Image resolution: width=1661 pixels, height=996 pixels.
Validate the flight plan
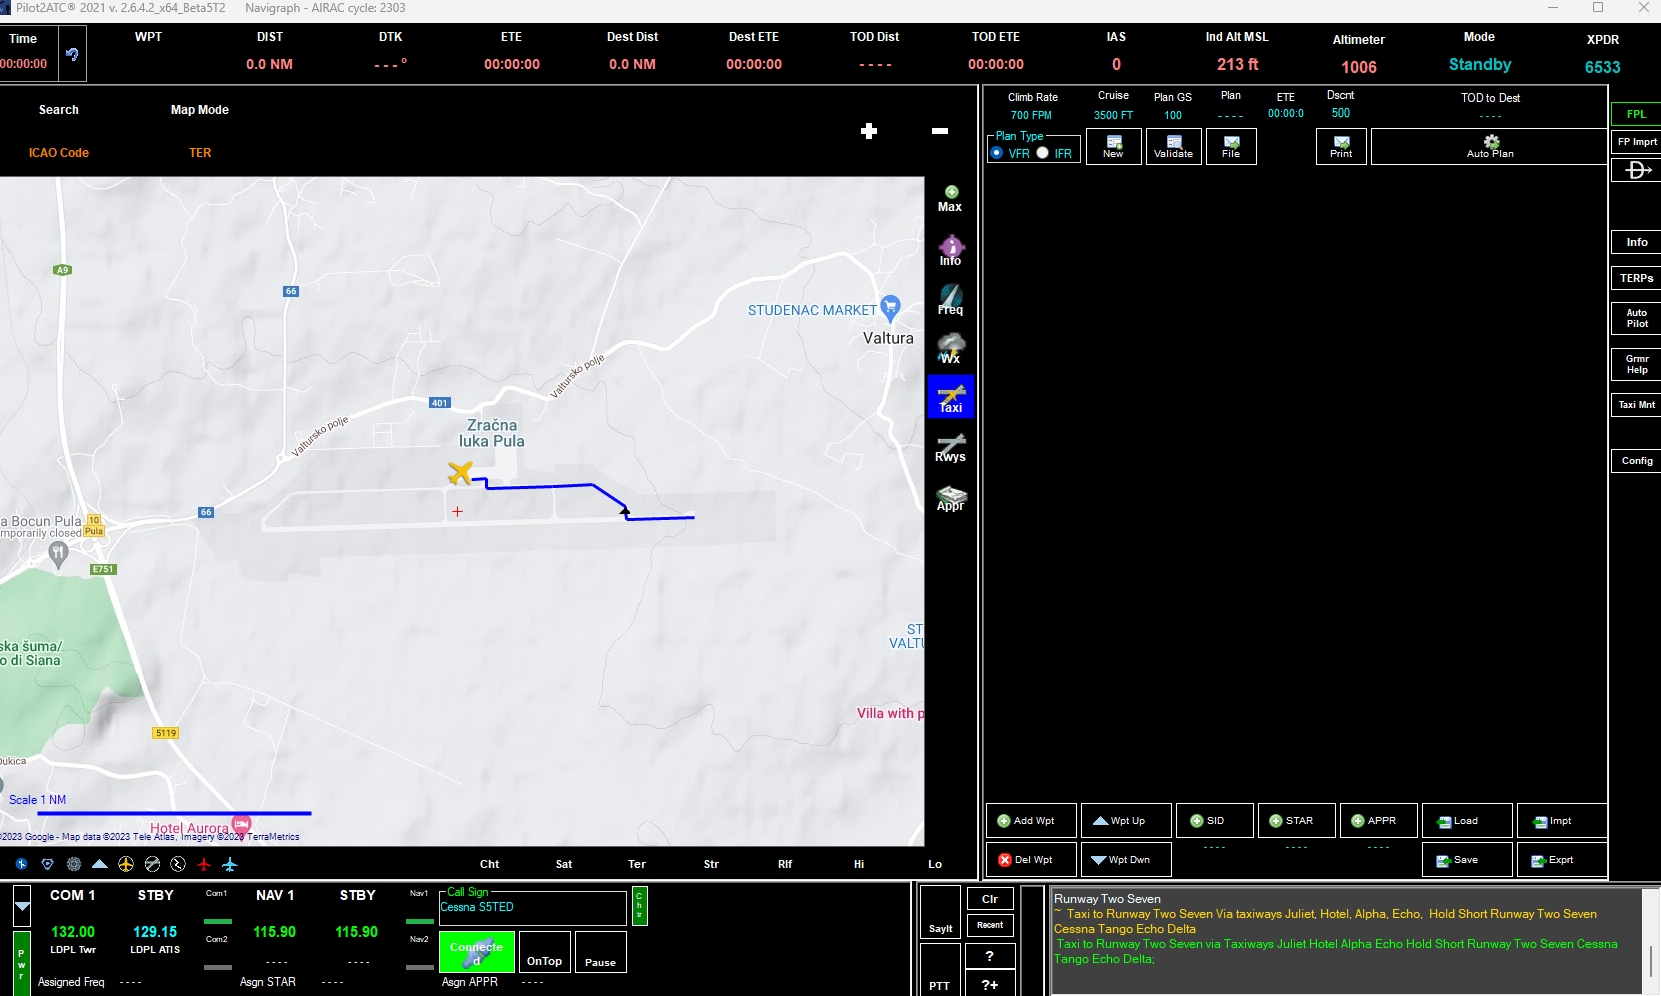[1174, 147]
